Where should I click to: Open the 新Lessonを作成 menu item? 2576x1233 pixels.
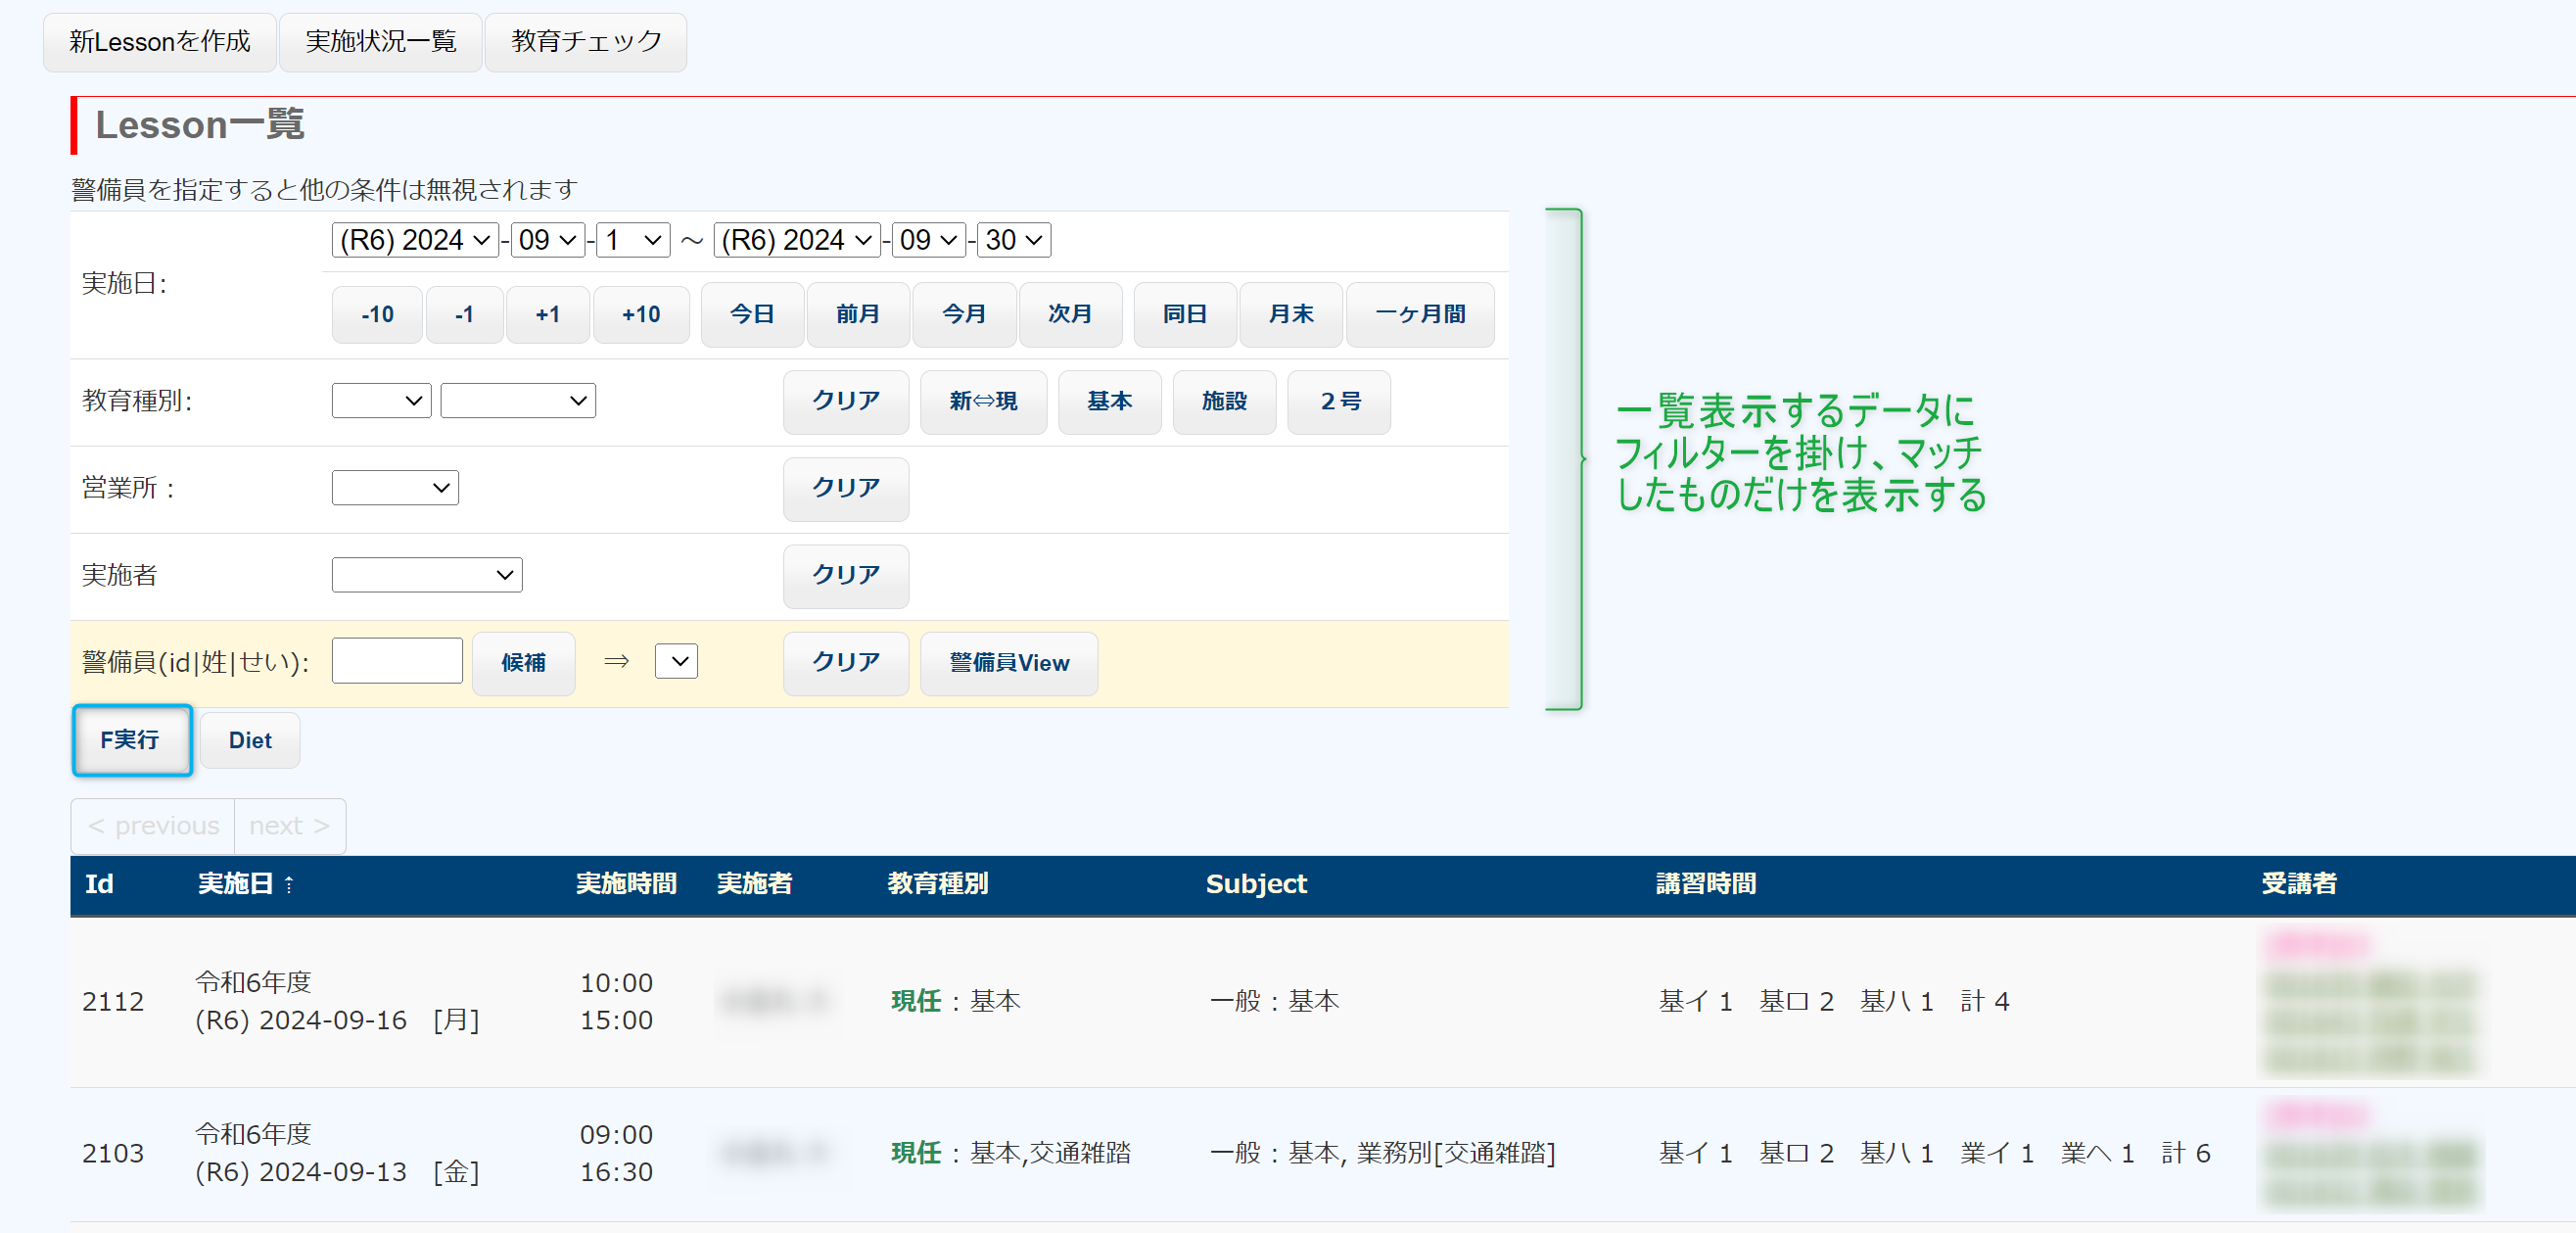tap(159, 41)
